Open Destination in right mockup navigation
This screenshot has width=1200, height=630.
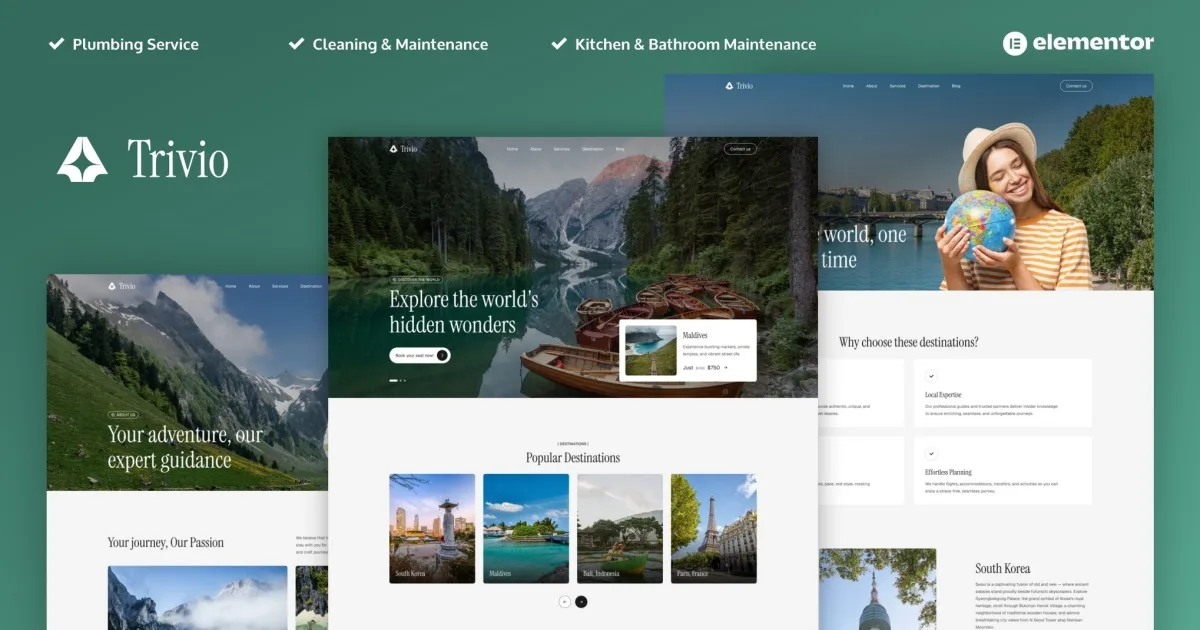tap(929, 86)
